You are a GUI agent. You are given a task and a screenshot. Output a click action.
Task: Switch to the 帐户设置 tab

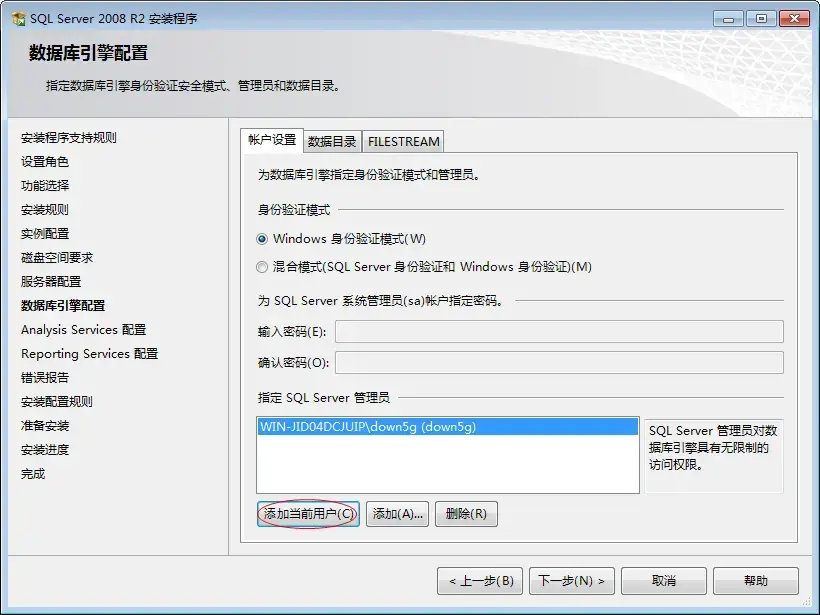[272, 140]
